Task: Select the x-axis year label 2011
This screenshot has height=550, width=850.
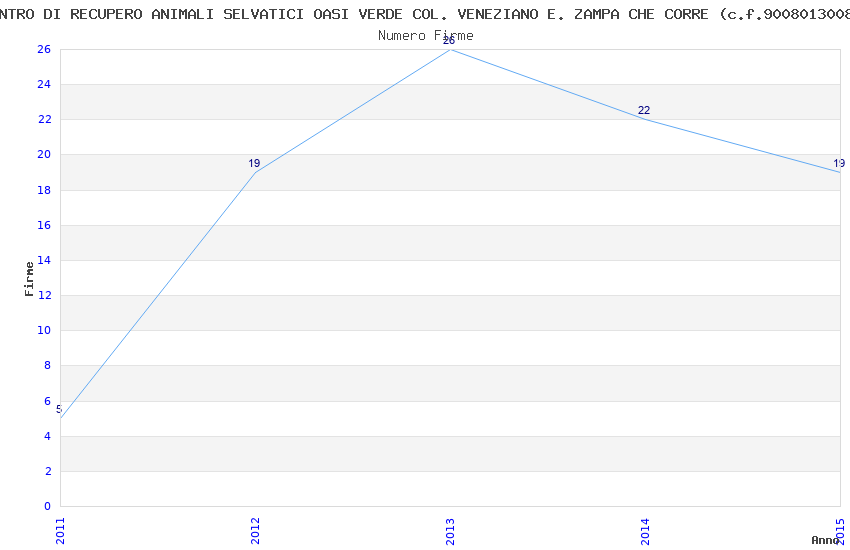Action: [60, 530]
